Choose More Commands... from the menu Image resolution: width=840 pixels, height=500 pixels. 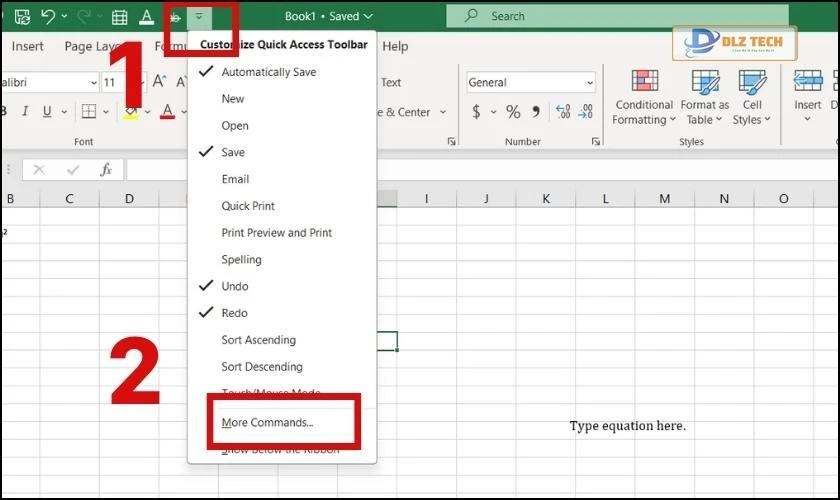click(x=267, y=423)
